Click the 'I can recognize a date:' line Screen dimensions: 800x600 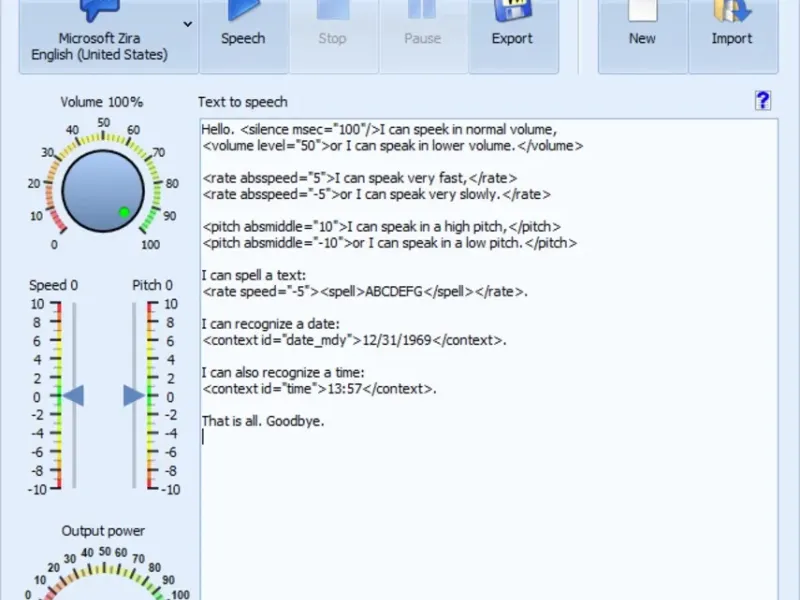tap(270, 324)
